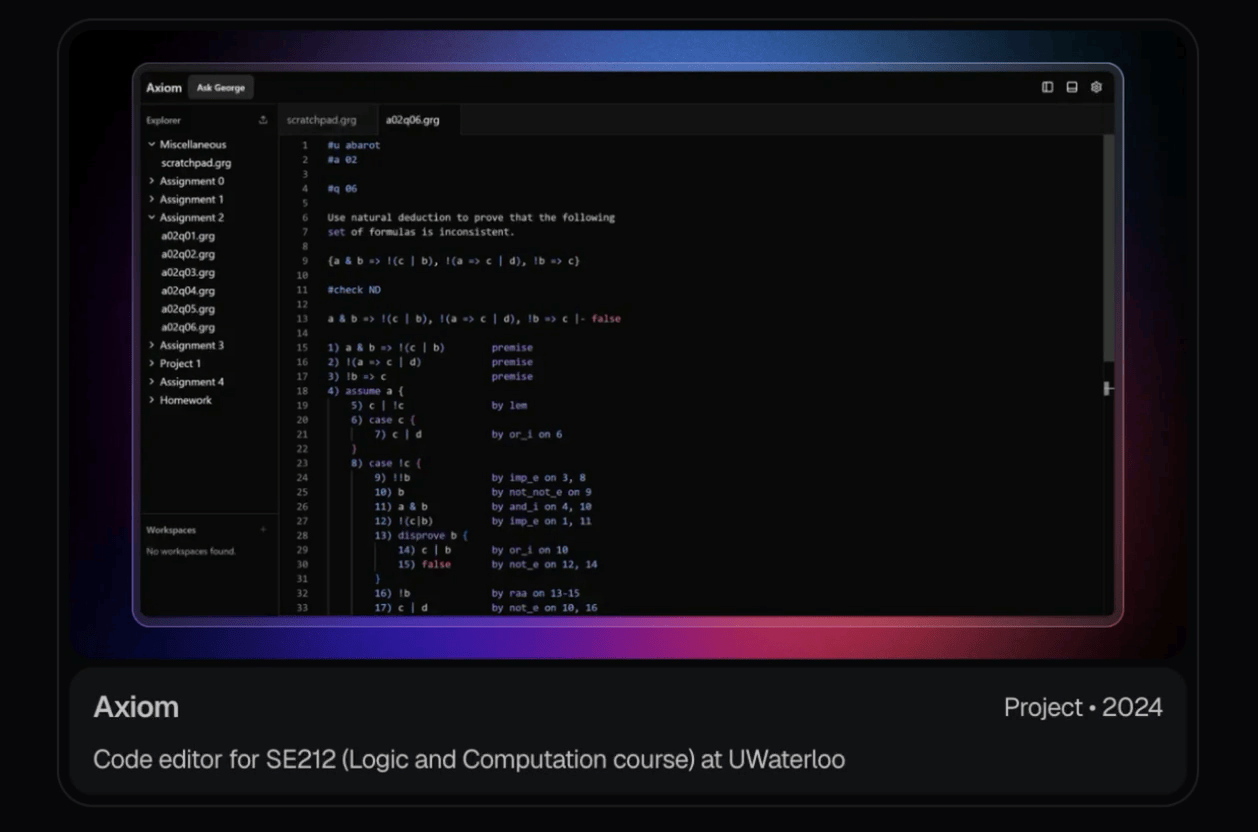Click the '#a 02' code line
The width and height of the screenshot is (1258, 832).
pos(342,159)
